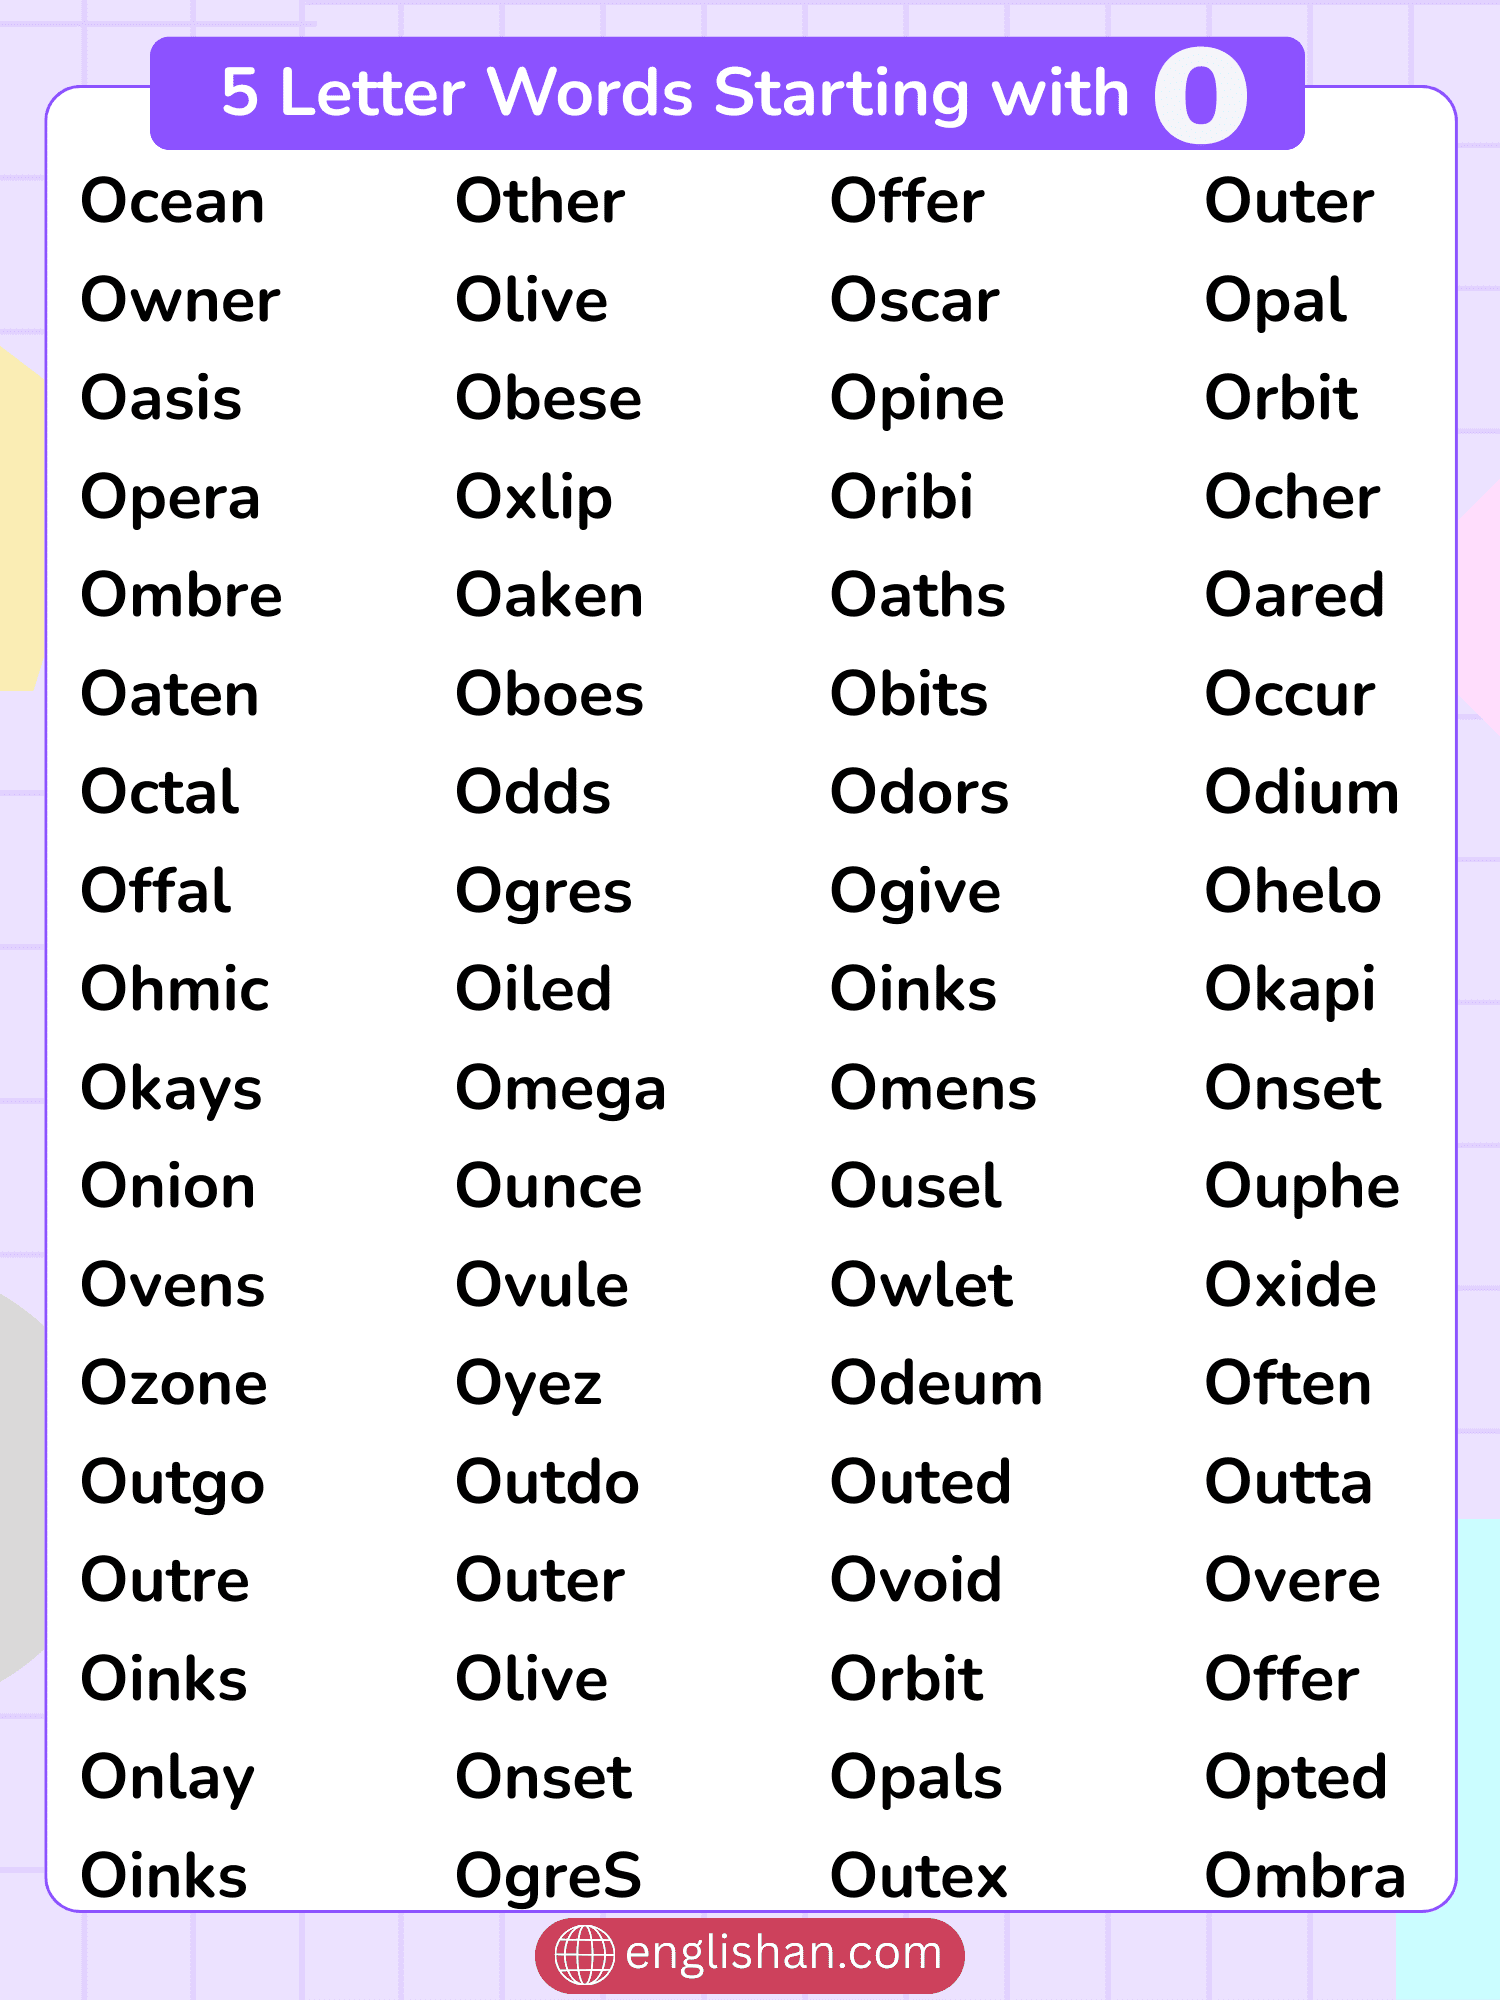Screen dimensions: 1500x2000
Task: Click on the word "Owlet"
Action: click(922, 1285)
